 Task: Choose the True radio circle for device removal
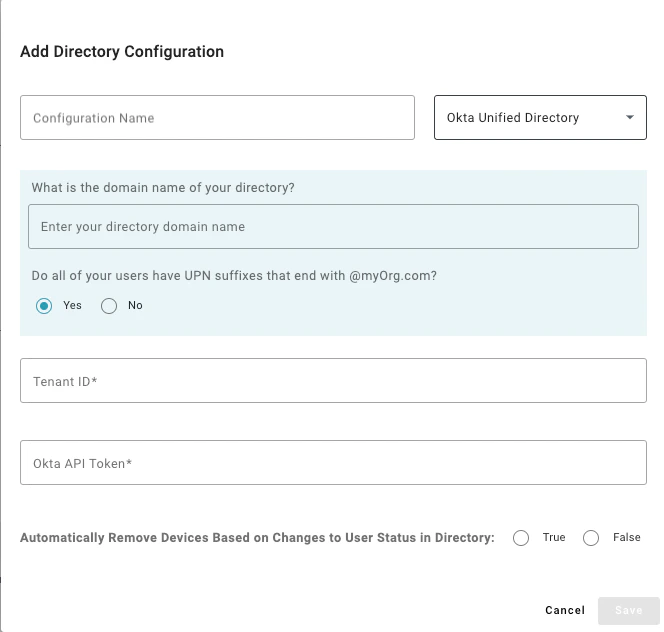521,538
